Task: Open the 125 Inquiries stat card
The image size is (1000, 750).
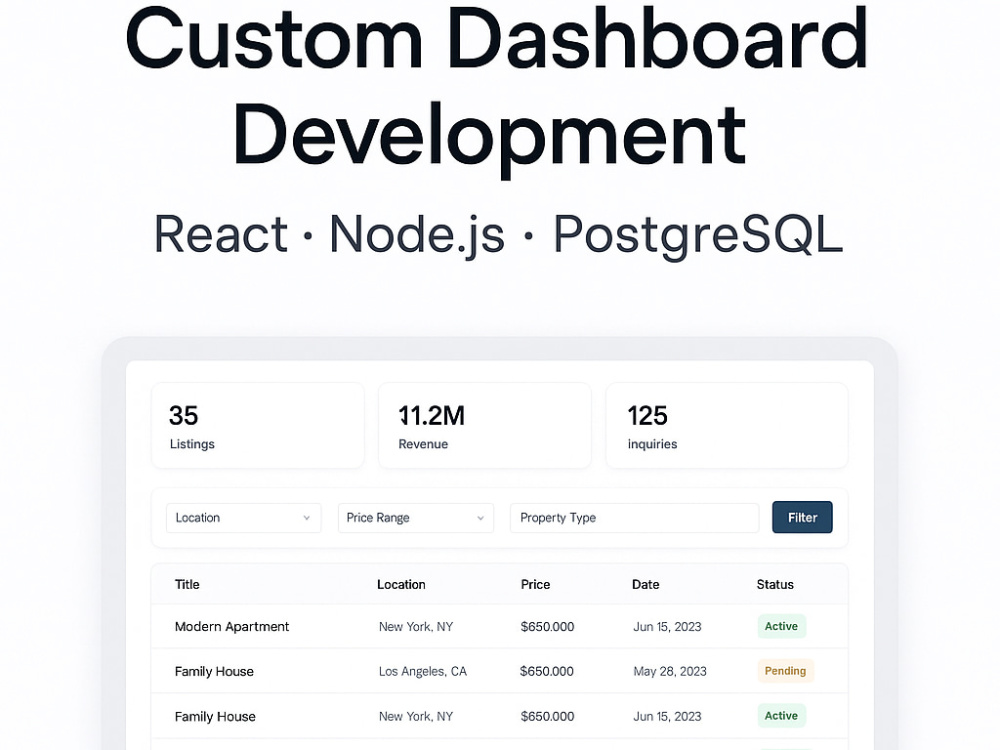Action: pos(726,425)
